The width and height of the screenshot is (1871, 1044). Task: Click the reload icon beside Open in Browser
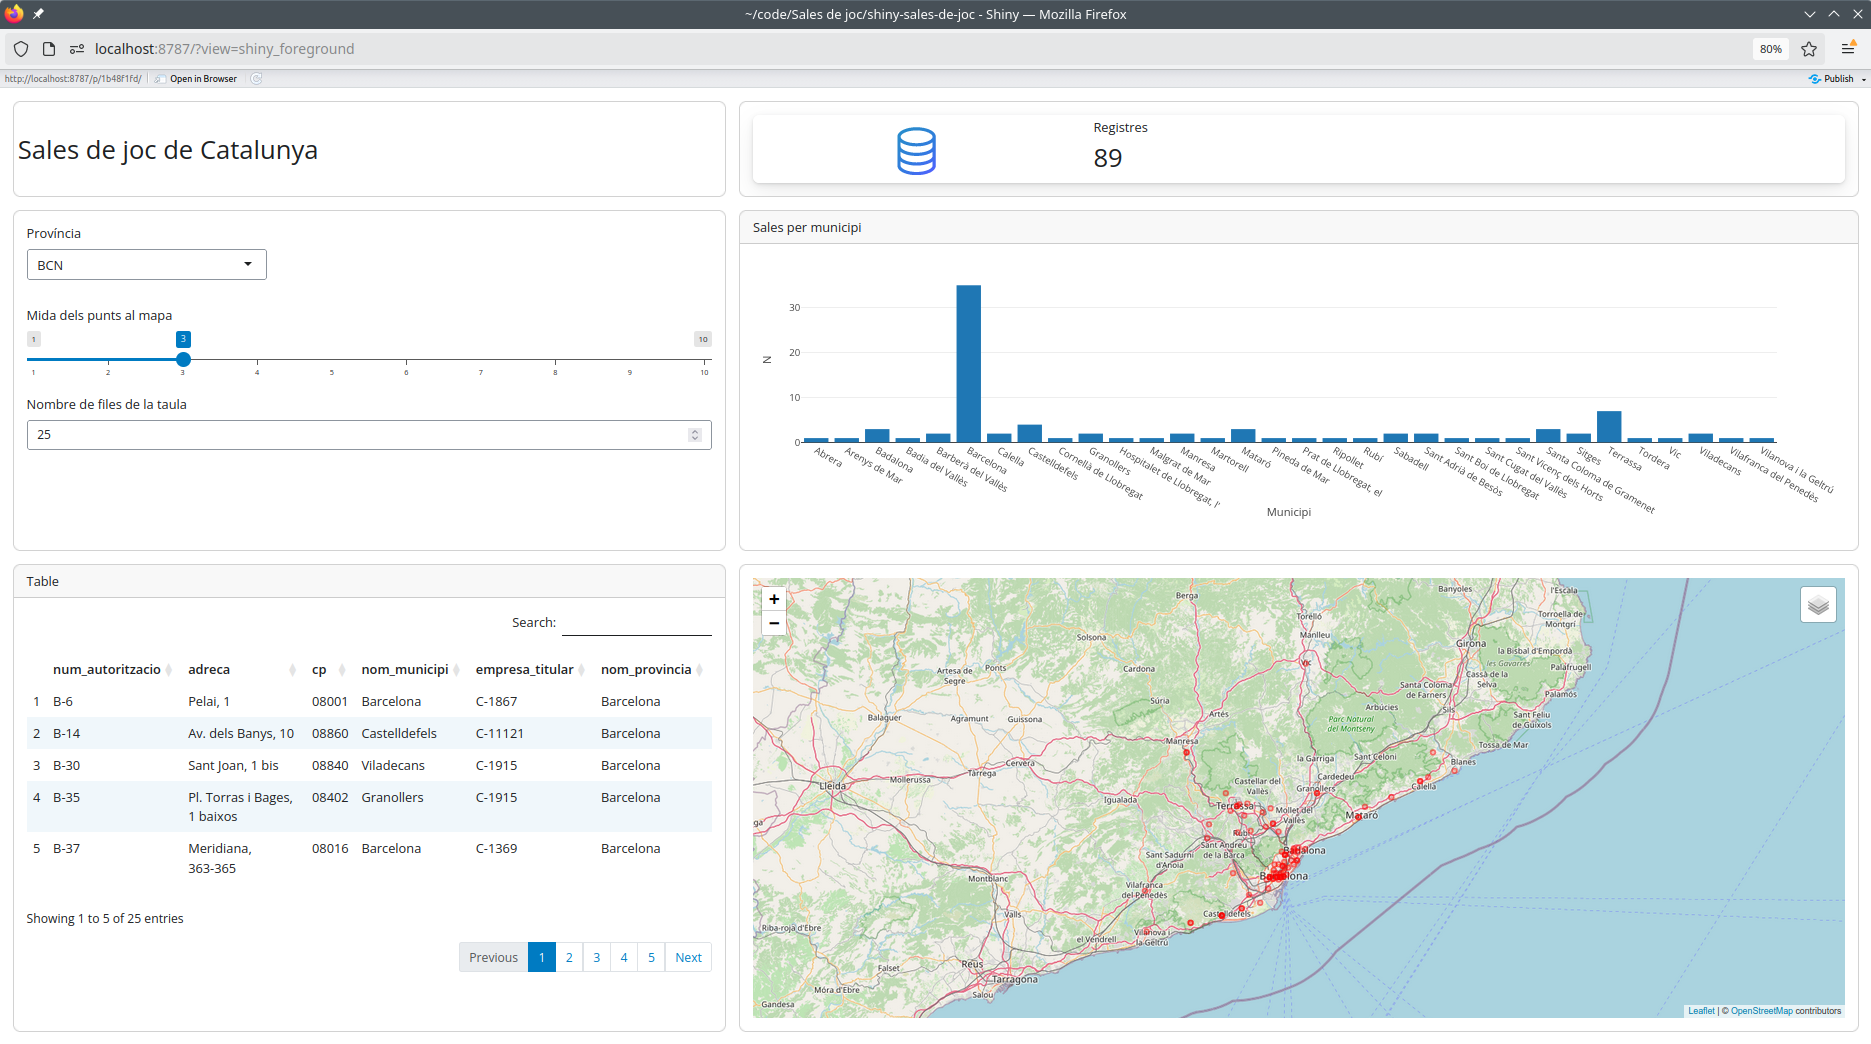[256, 79]
